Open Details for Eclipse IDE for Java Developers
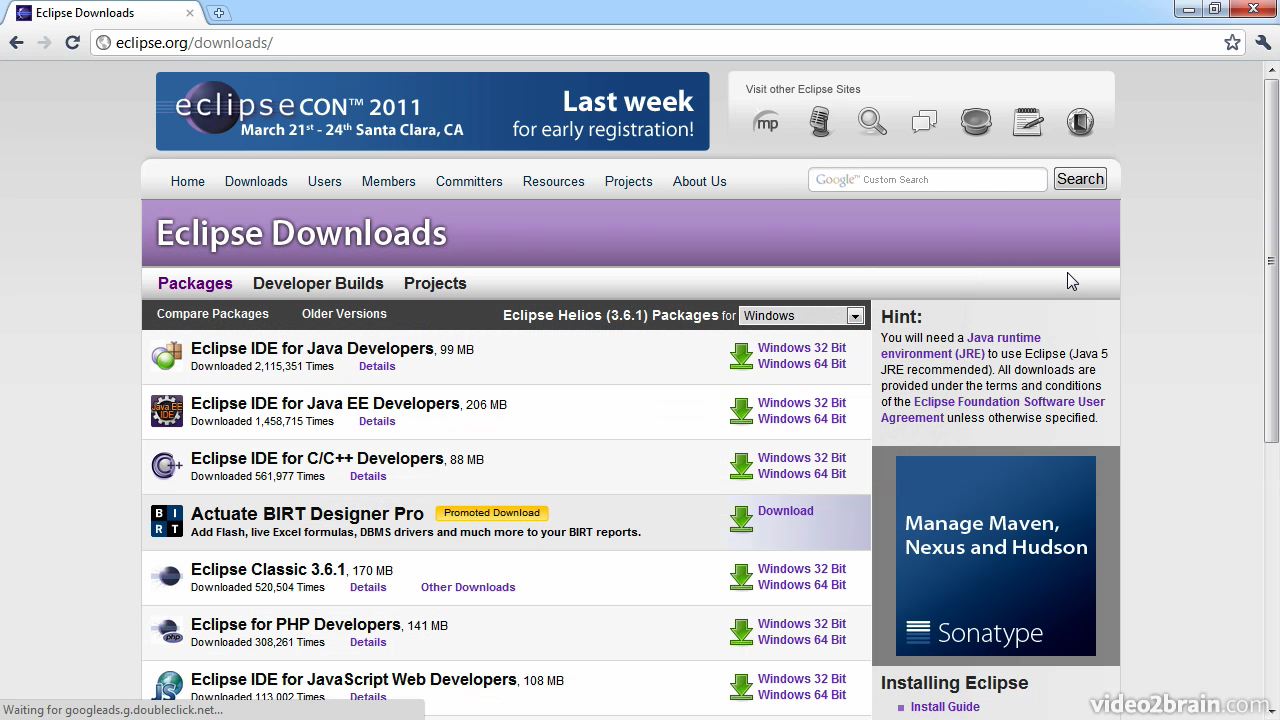The image size is (1280, 720). click(377, 366)
